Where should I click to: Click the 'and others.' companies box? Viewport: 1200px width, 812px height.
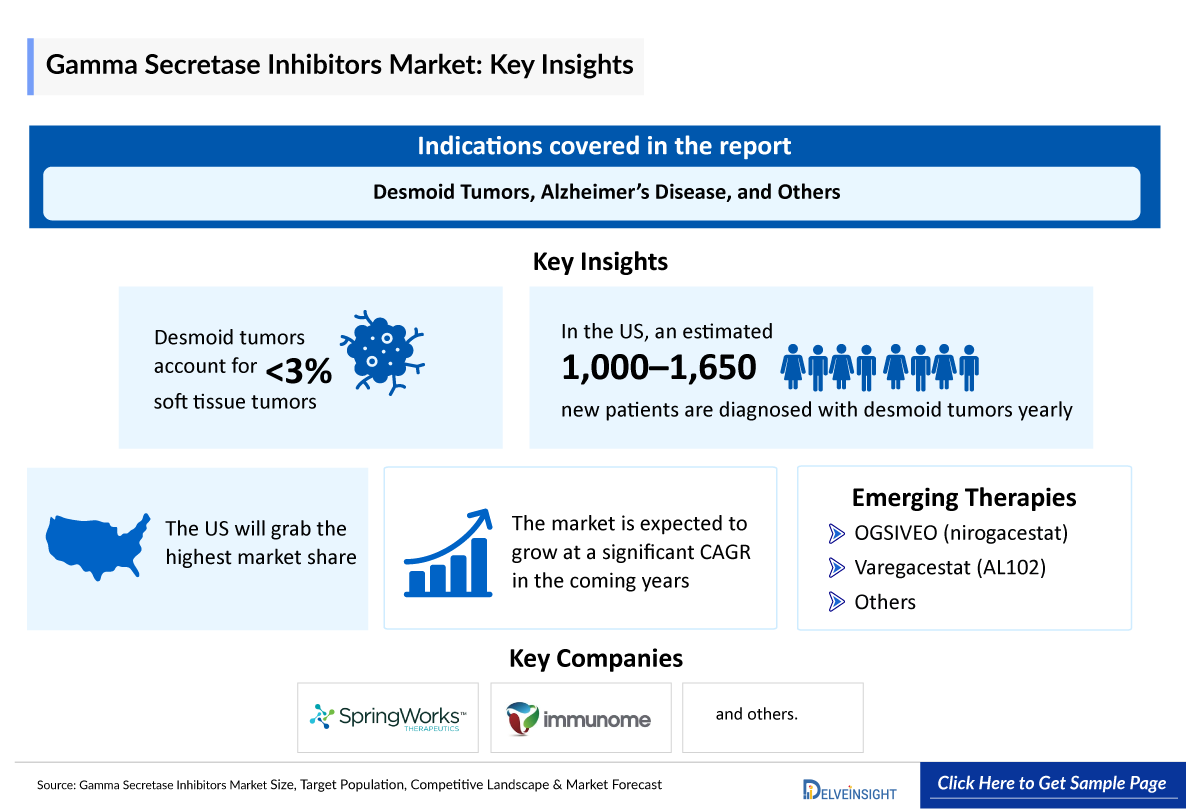(x=772, y=714)
